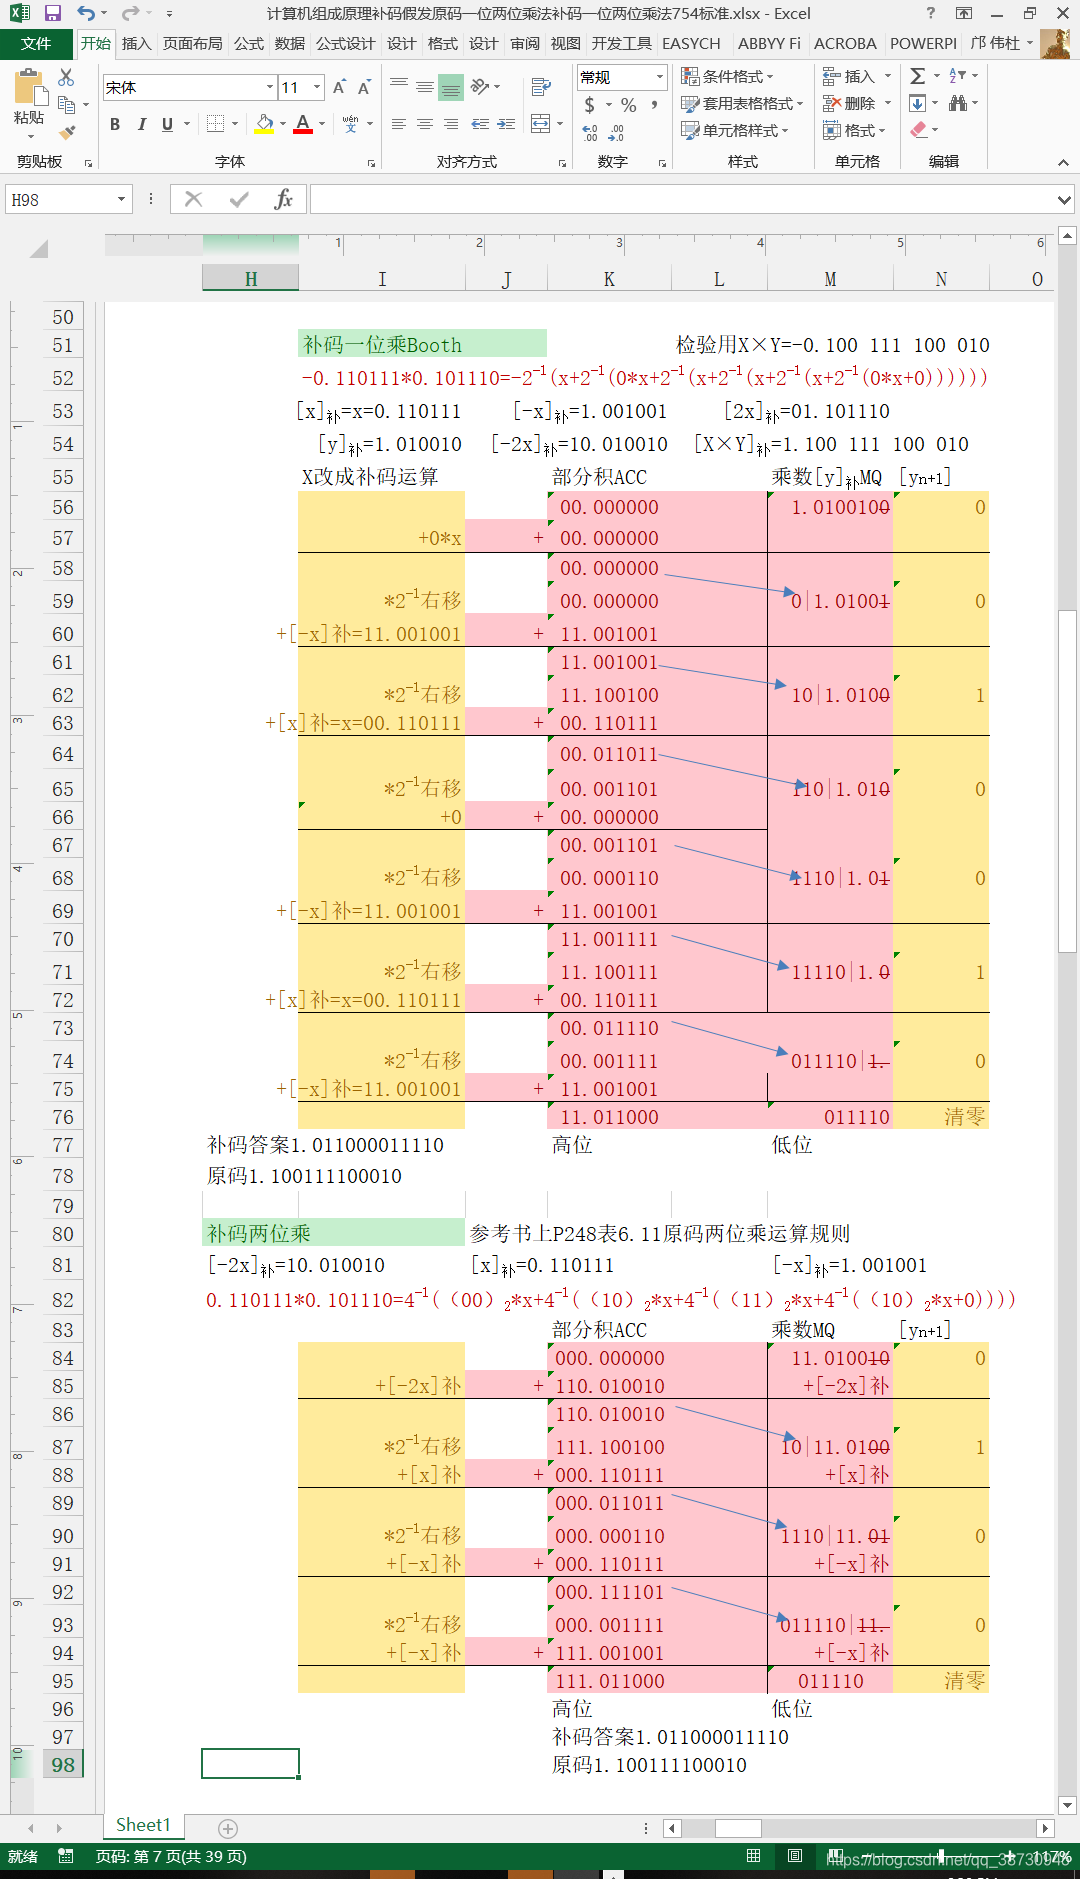Decrease the cell indent
Image resolution: width=1080 pixels, height=1879 pixels.
point(480,125)
